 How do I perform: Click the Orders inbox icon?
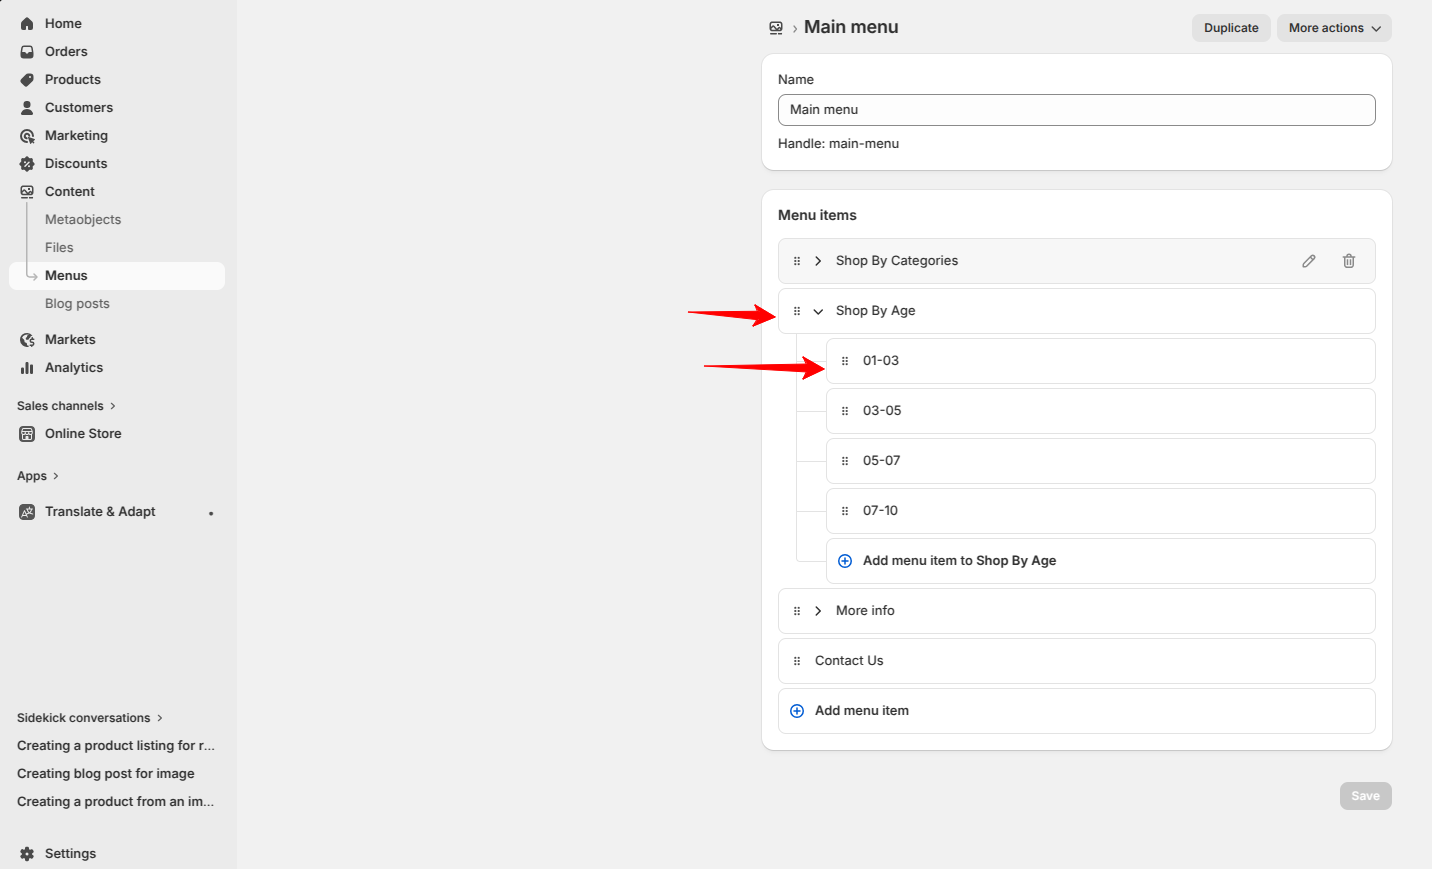click(x=27, y=51)
